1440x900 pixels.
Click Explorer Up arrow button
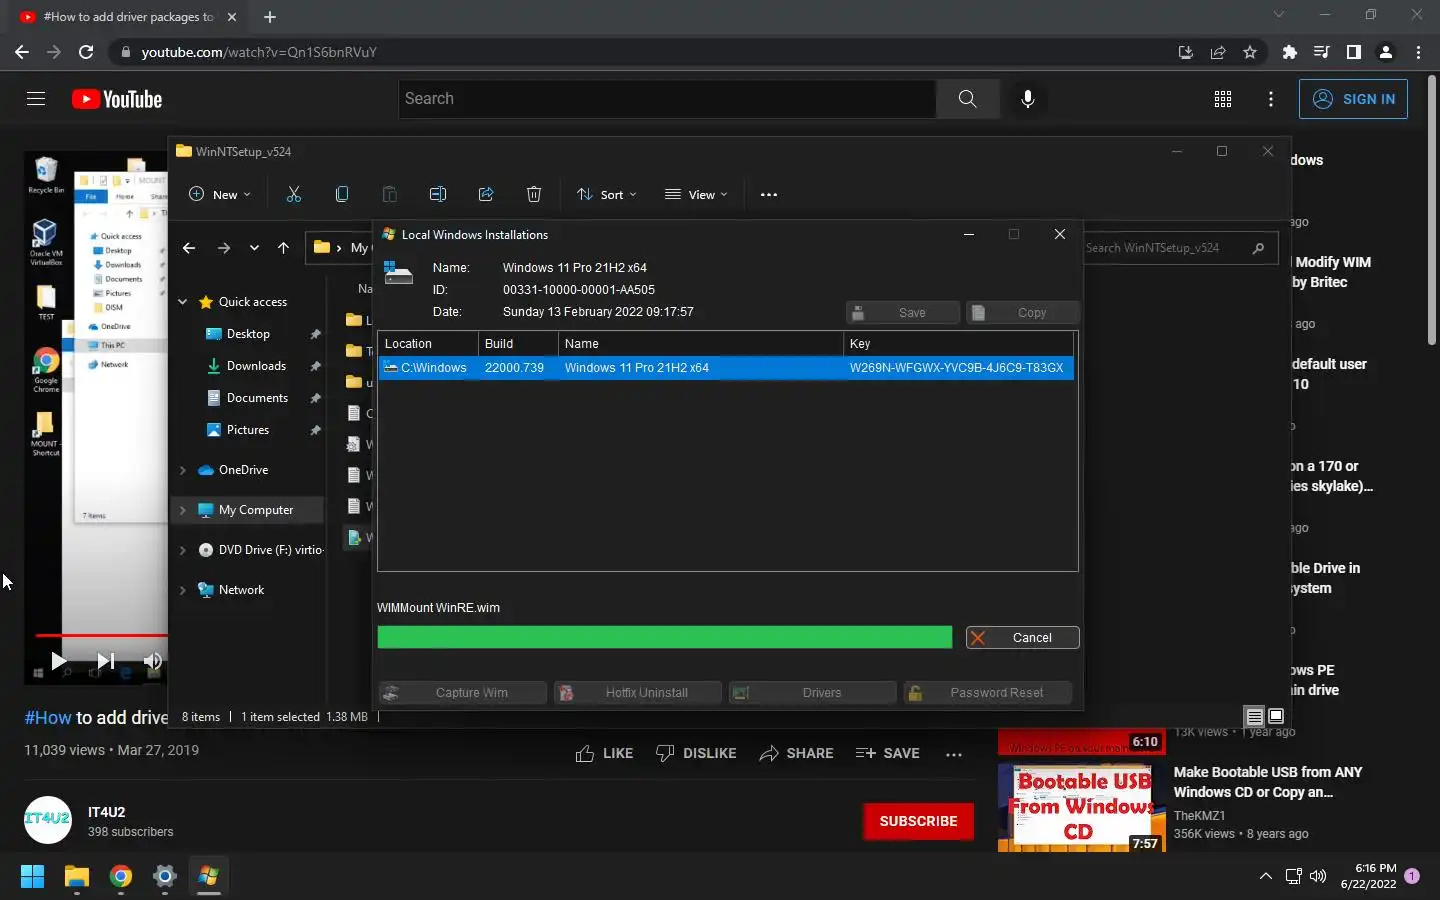pos(283,248)
